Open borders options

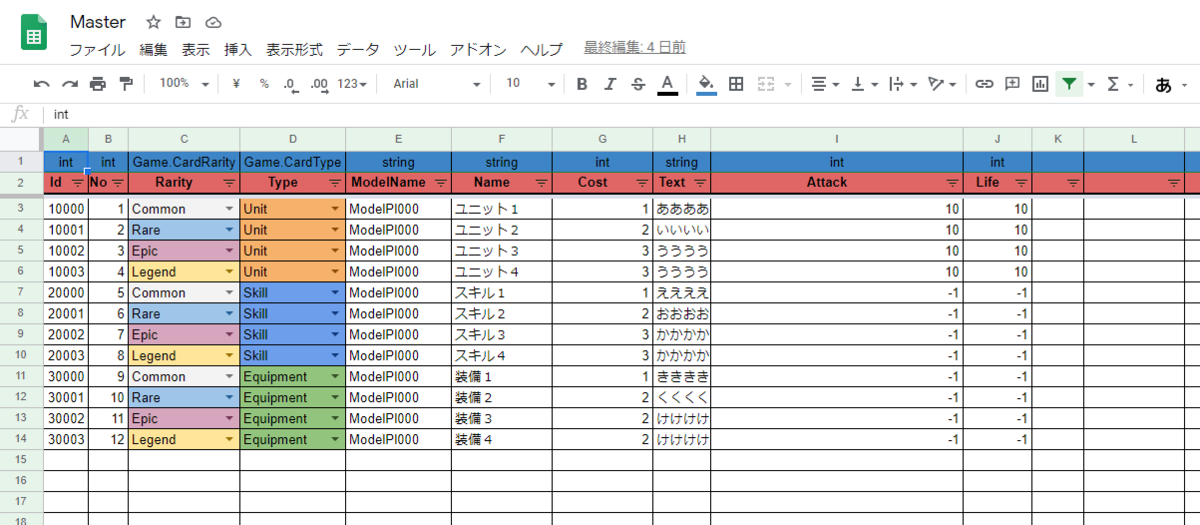(736, 84)
